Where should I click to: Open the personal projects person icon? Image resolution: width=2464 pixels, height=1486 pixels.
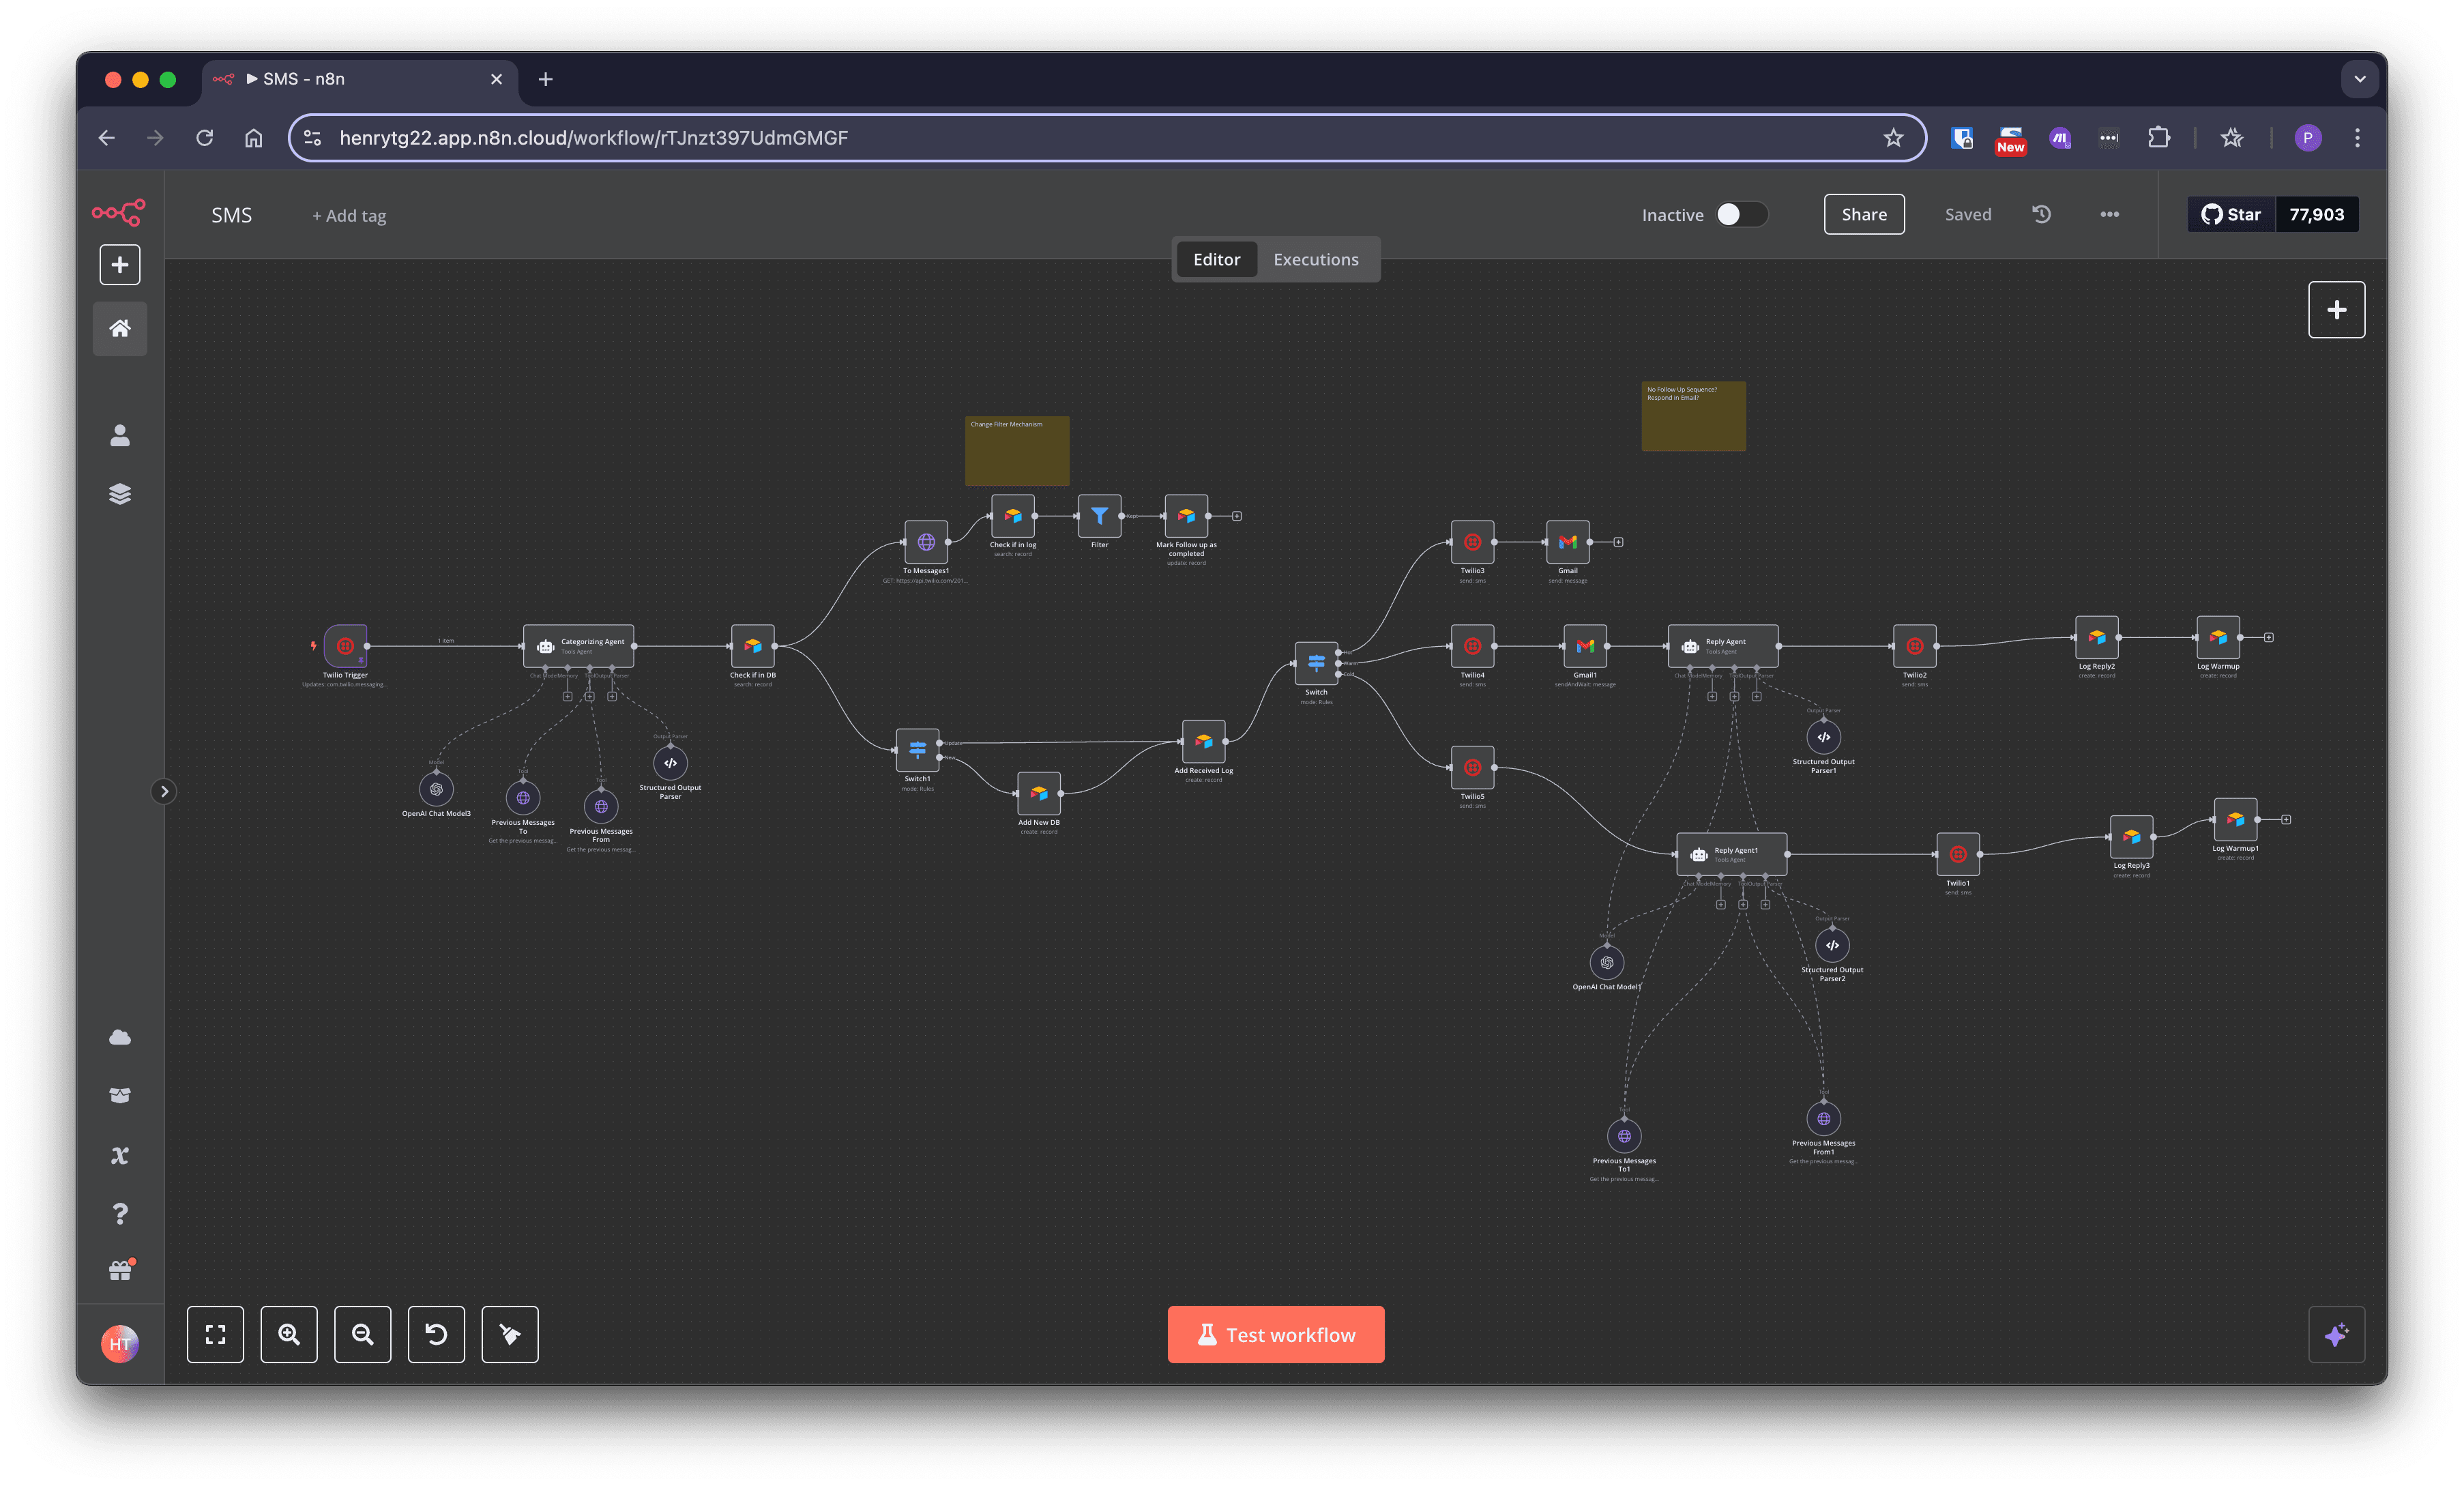point(120,435)
